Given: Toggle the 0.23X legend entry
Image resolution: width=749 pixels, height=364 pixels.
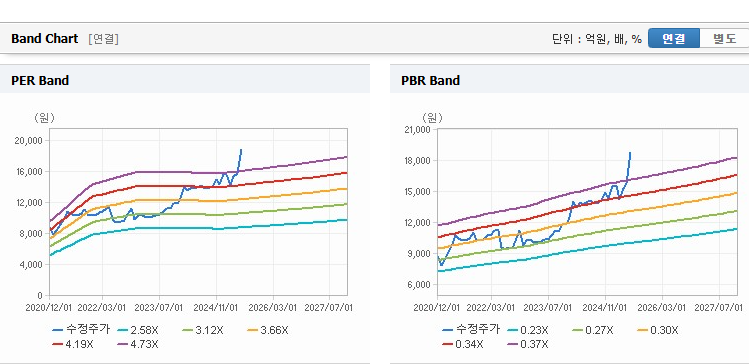Looking at the screenshot, I should [x=528, y=330].
